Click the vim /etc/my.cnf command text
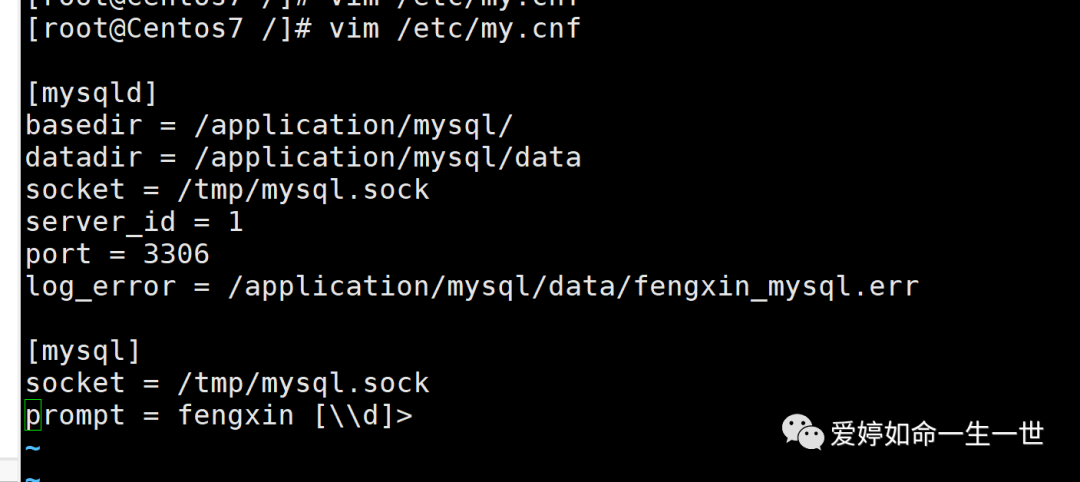 click(455, 29)
